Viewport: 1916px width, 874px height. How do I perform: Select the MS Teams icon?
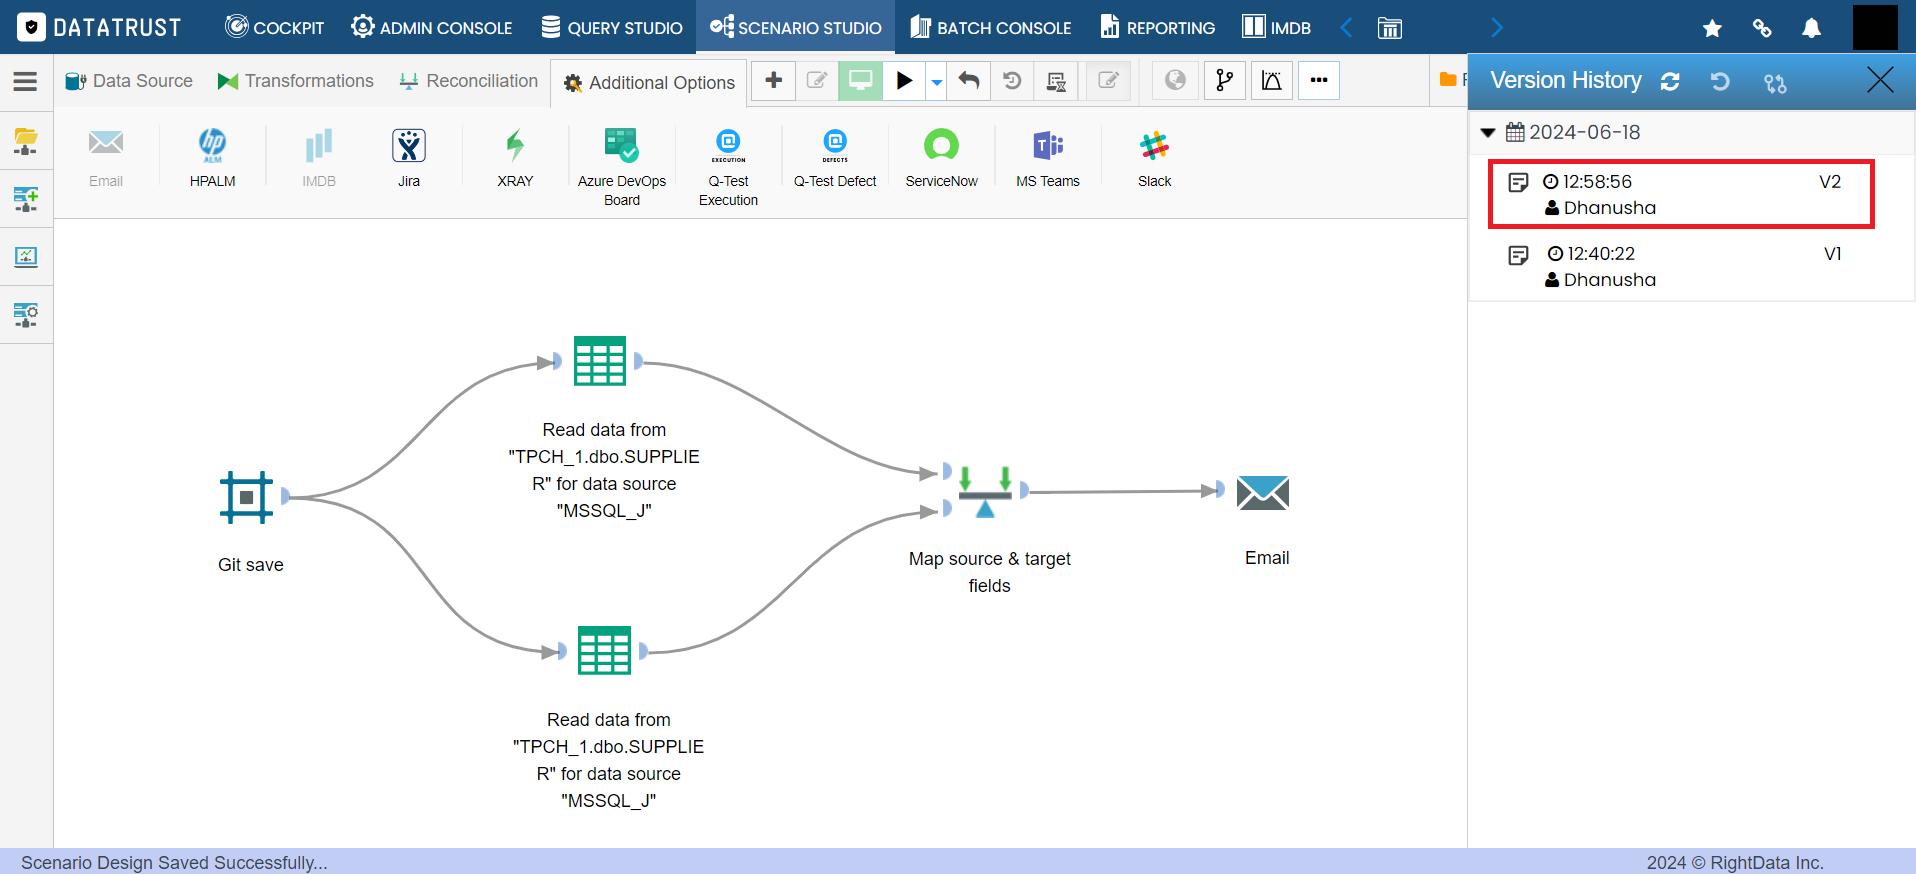[x=1047, y=147]
